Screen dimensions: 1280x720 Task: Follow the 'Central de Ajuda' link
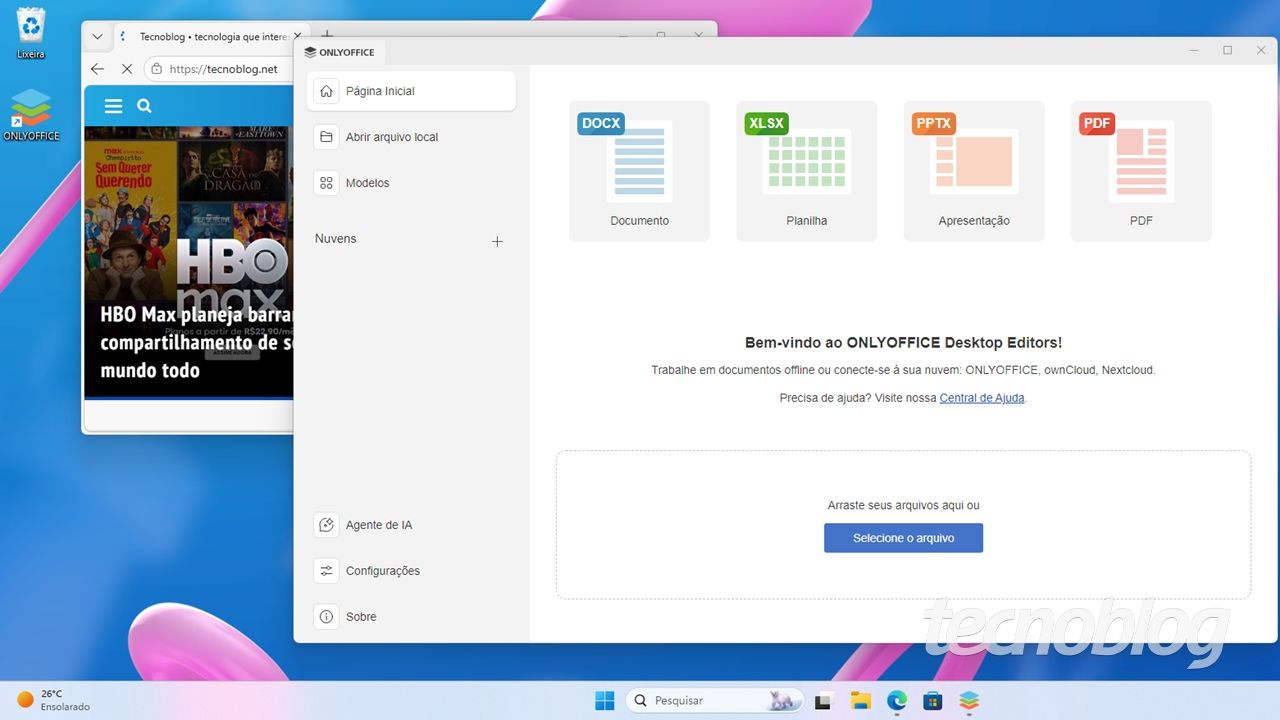tap(981, 397)
